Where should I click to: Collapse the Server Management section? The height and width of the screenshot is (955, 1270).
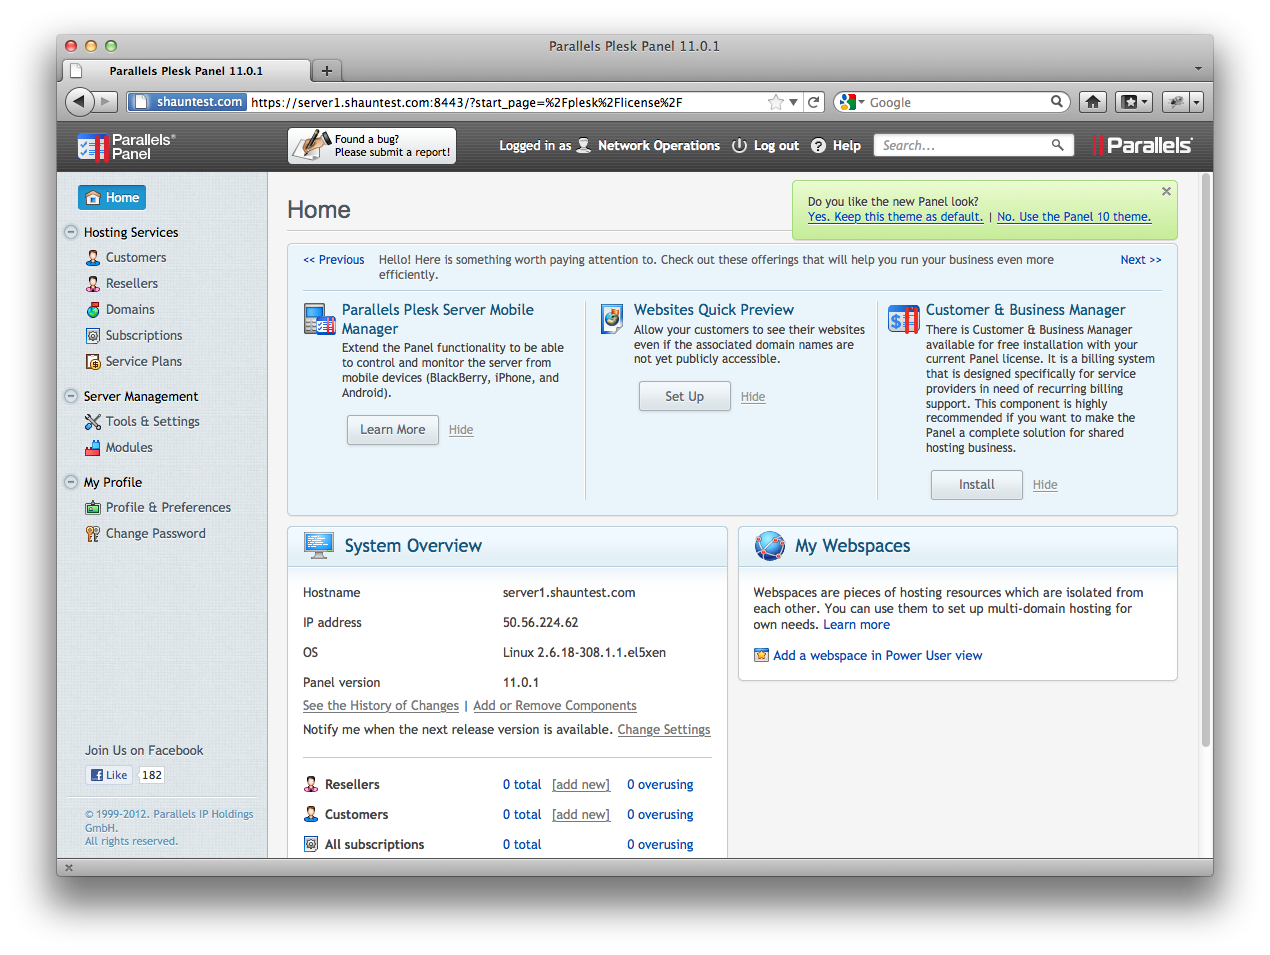(71, 396)
